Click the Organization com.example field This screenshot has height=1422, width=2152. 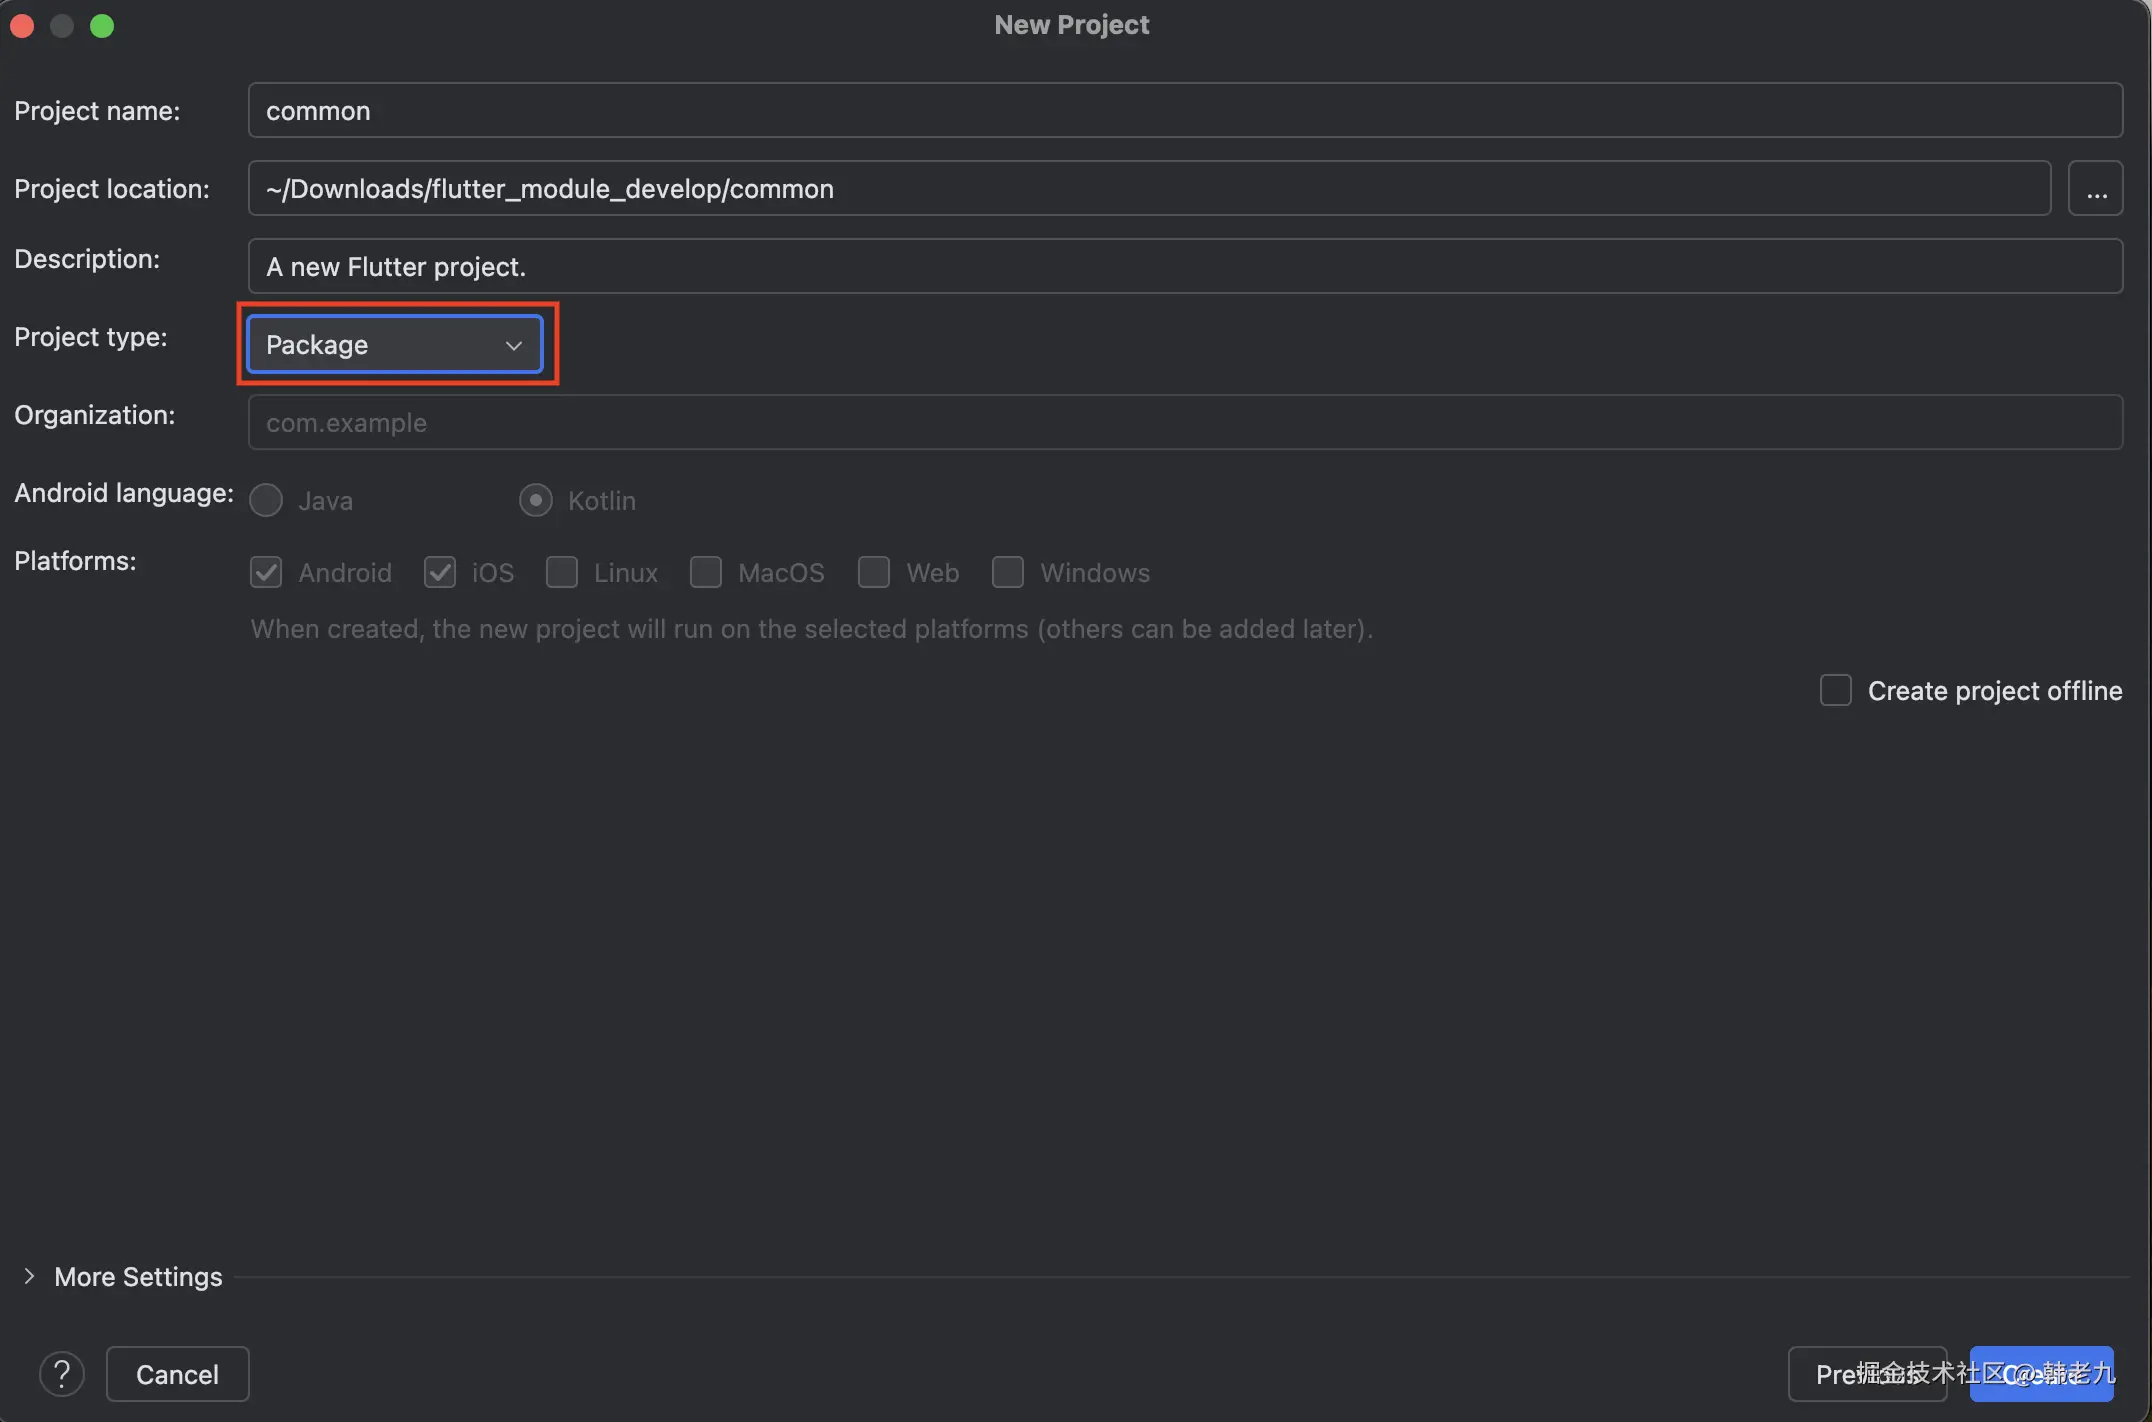(1184, 423)
